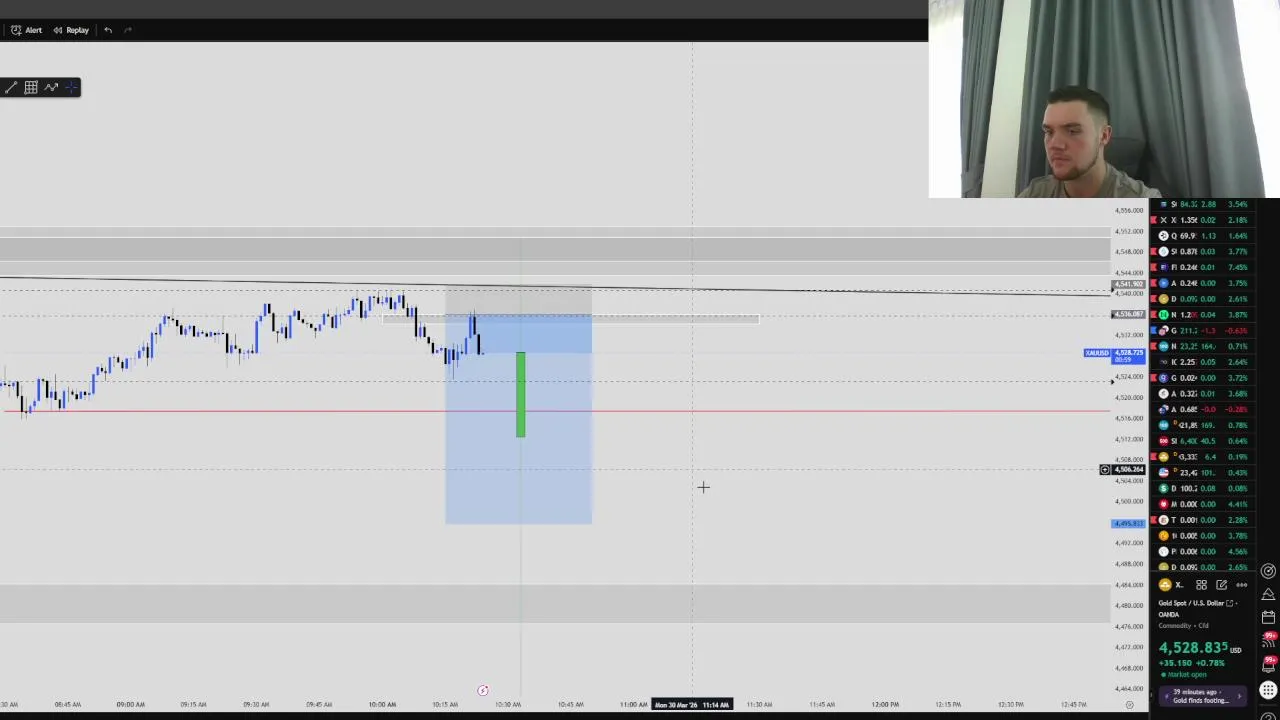1280x720 pixels.
Task: Click the 4,541.902 price axis label
Action: coord(1128,284)
